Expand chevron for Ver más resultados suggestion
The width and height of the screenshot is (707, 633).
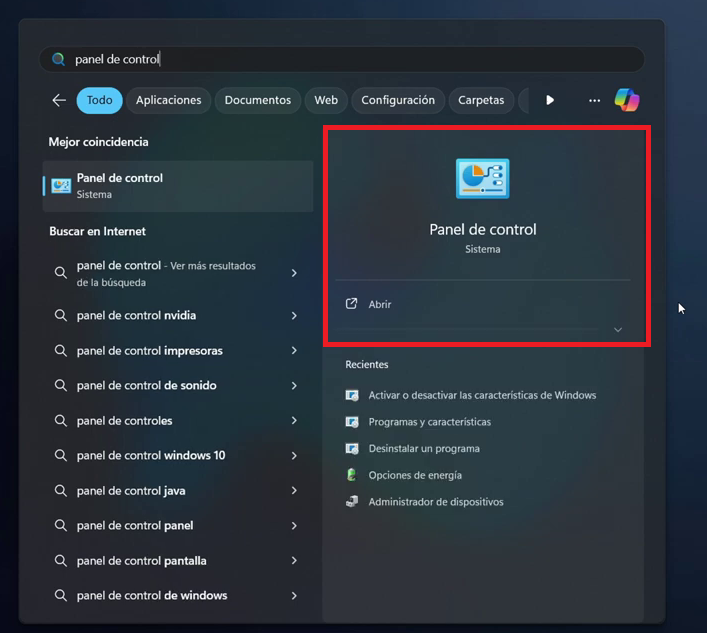pyautogui.click(x=294, y=273)
